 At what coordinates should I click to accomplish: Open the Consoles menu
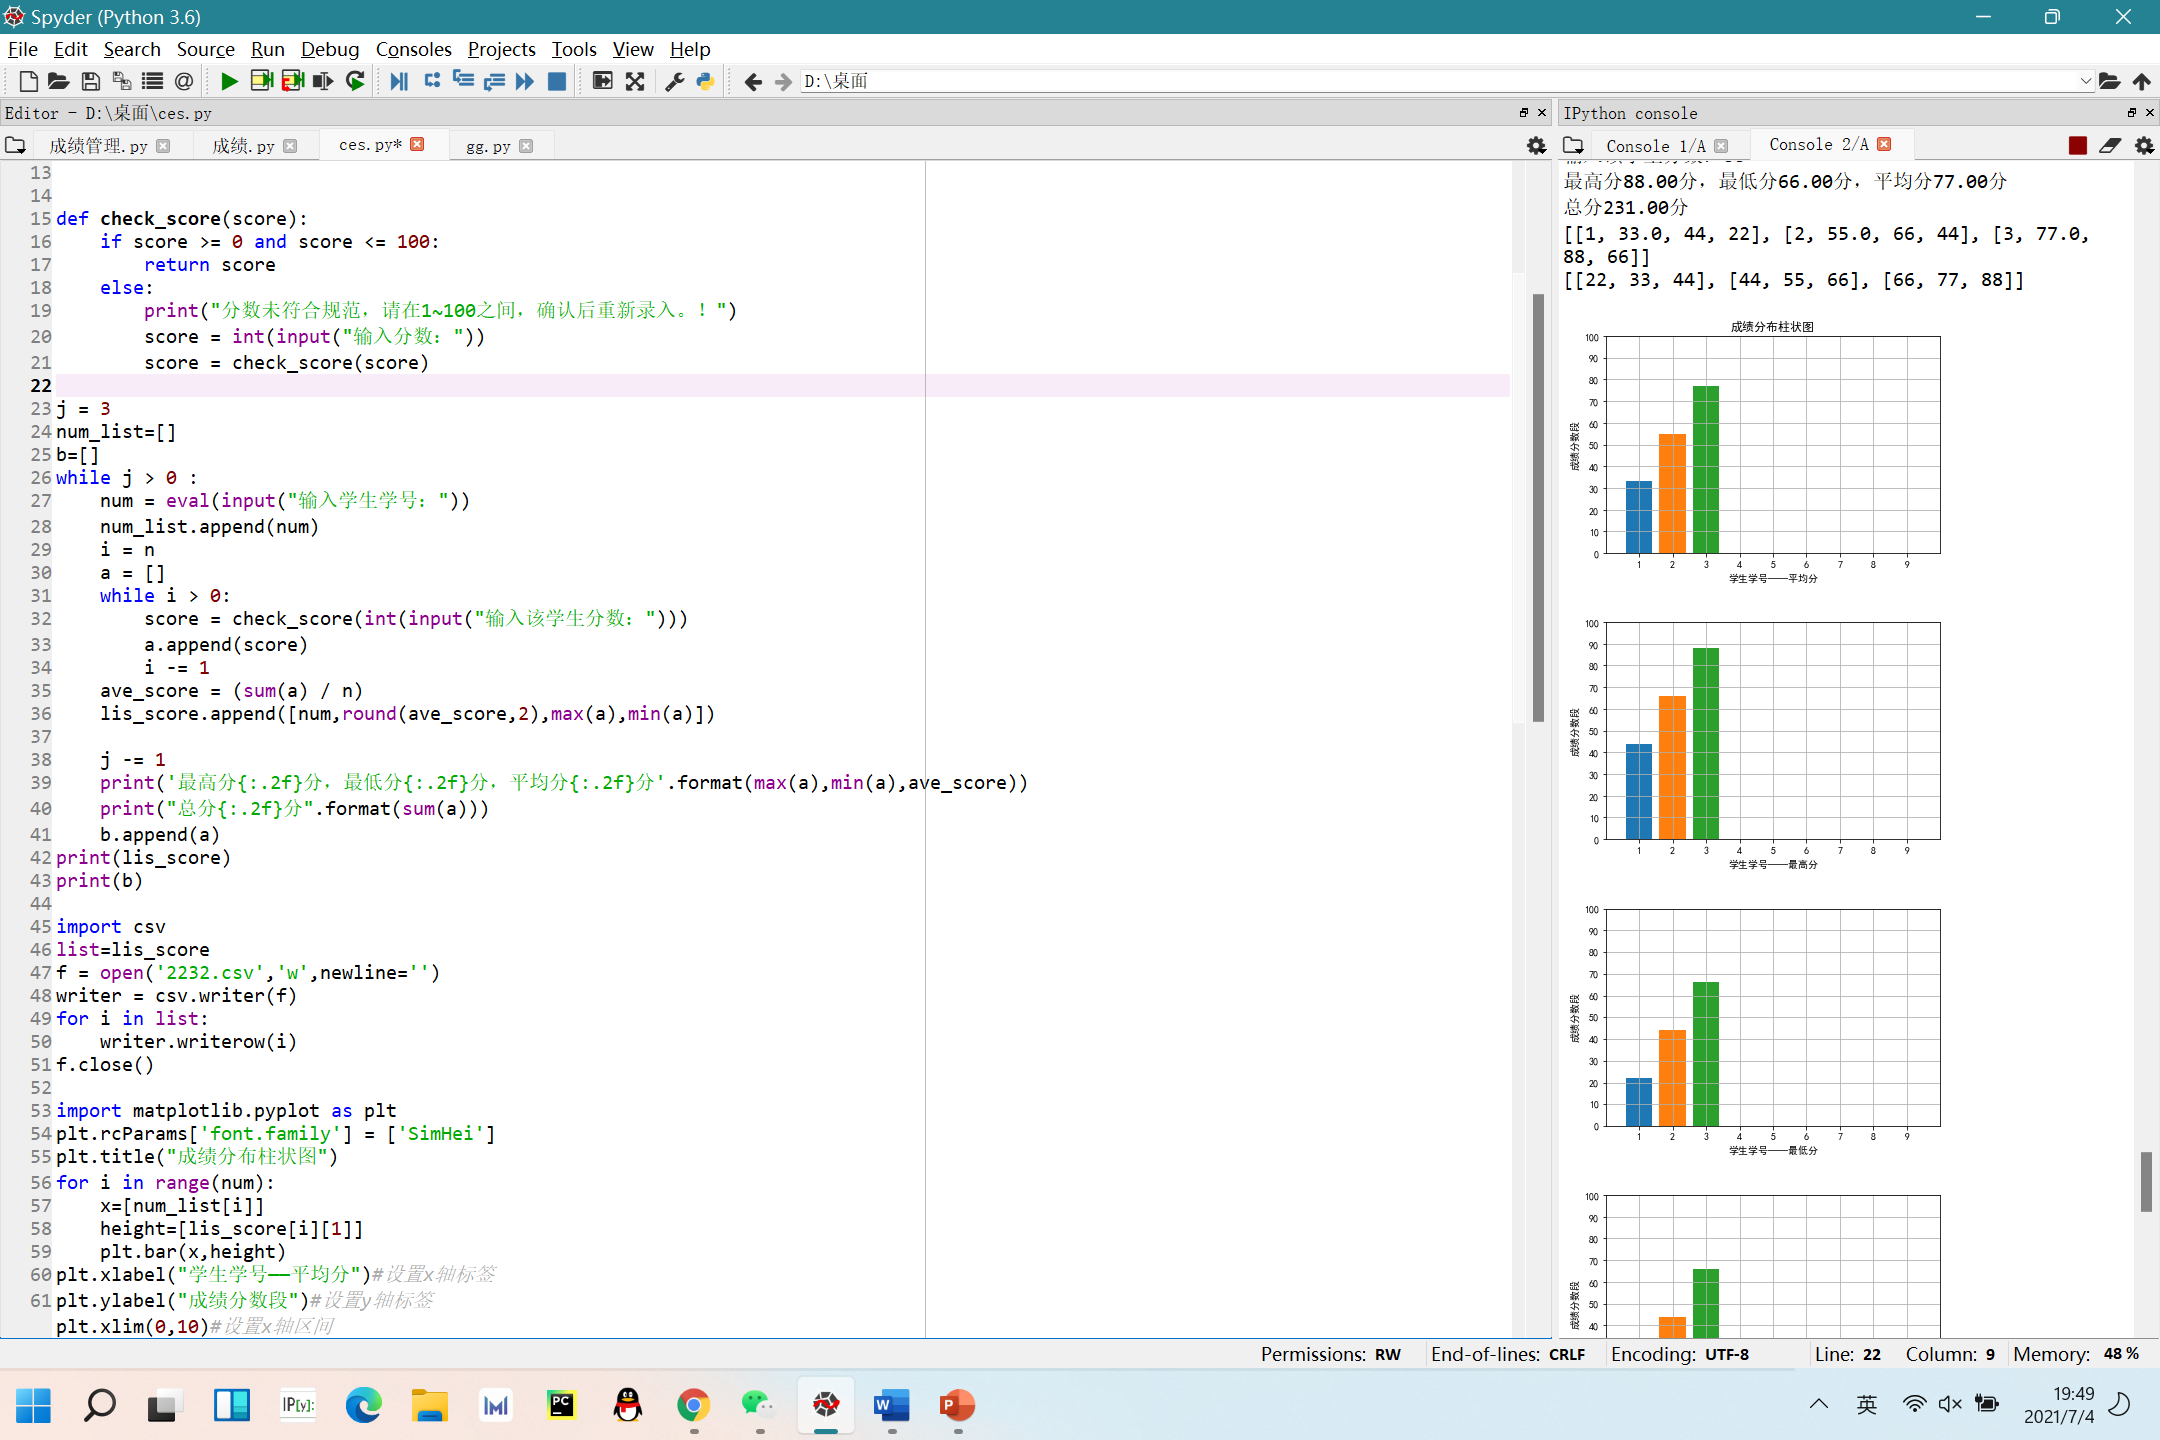[x=413, y=49]
